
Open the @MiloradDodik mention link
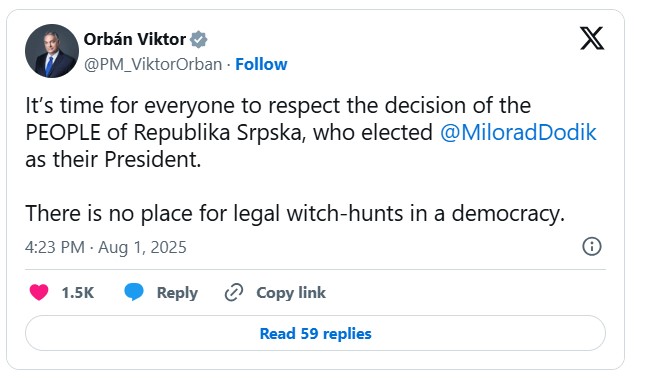(x=518, y=133)
